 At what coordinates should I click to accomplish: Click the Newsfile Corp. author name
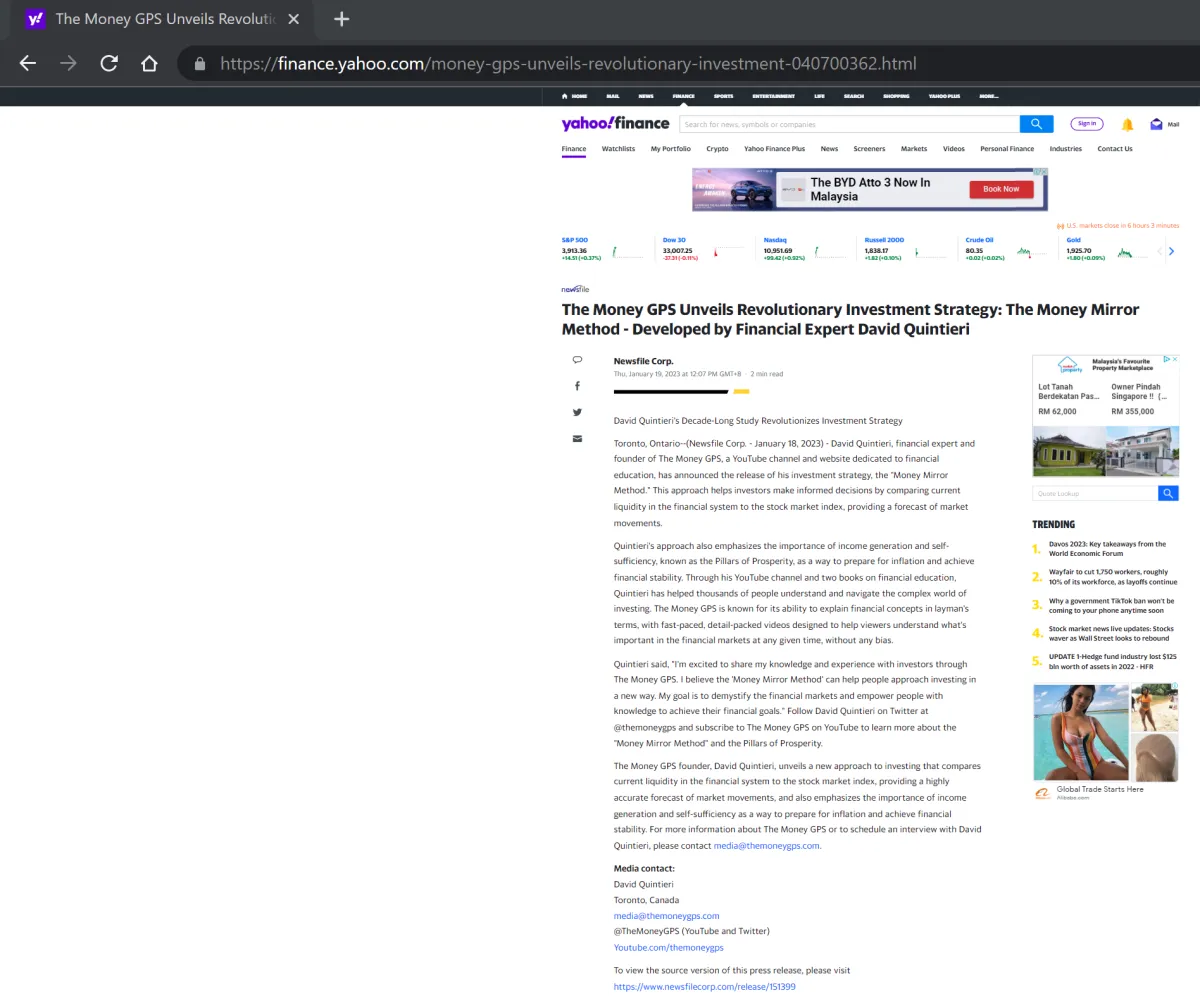[x=643, y=361]
